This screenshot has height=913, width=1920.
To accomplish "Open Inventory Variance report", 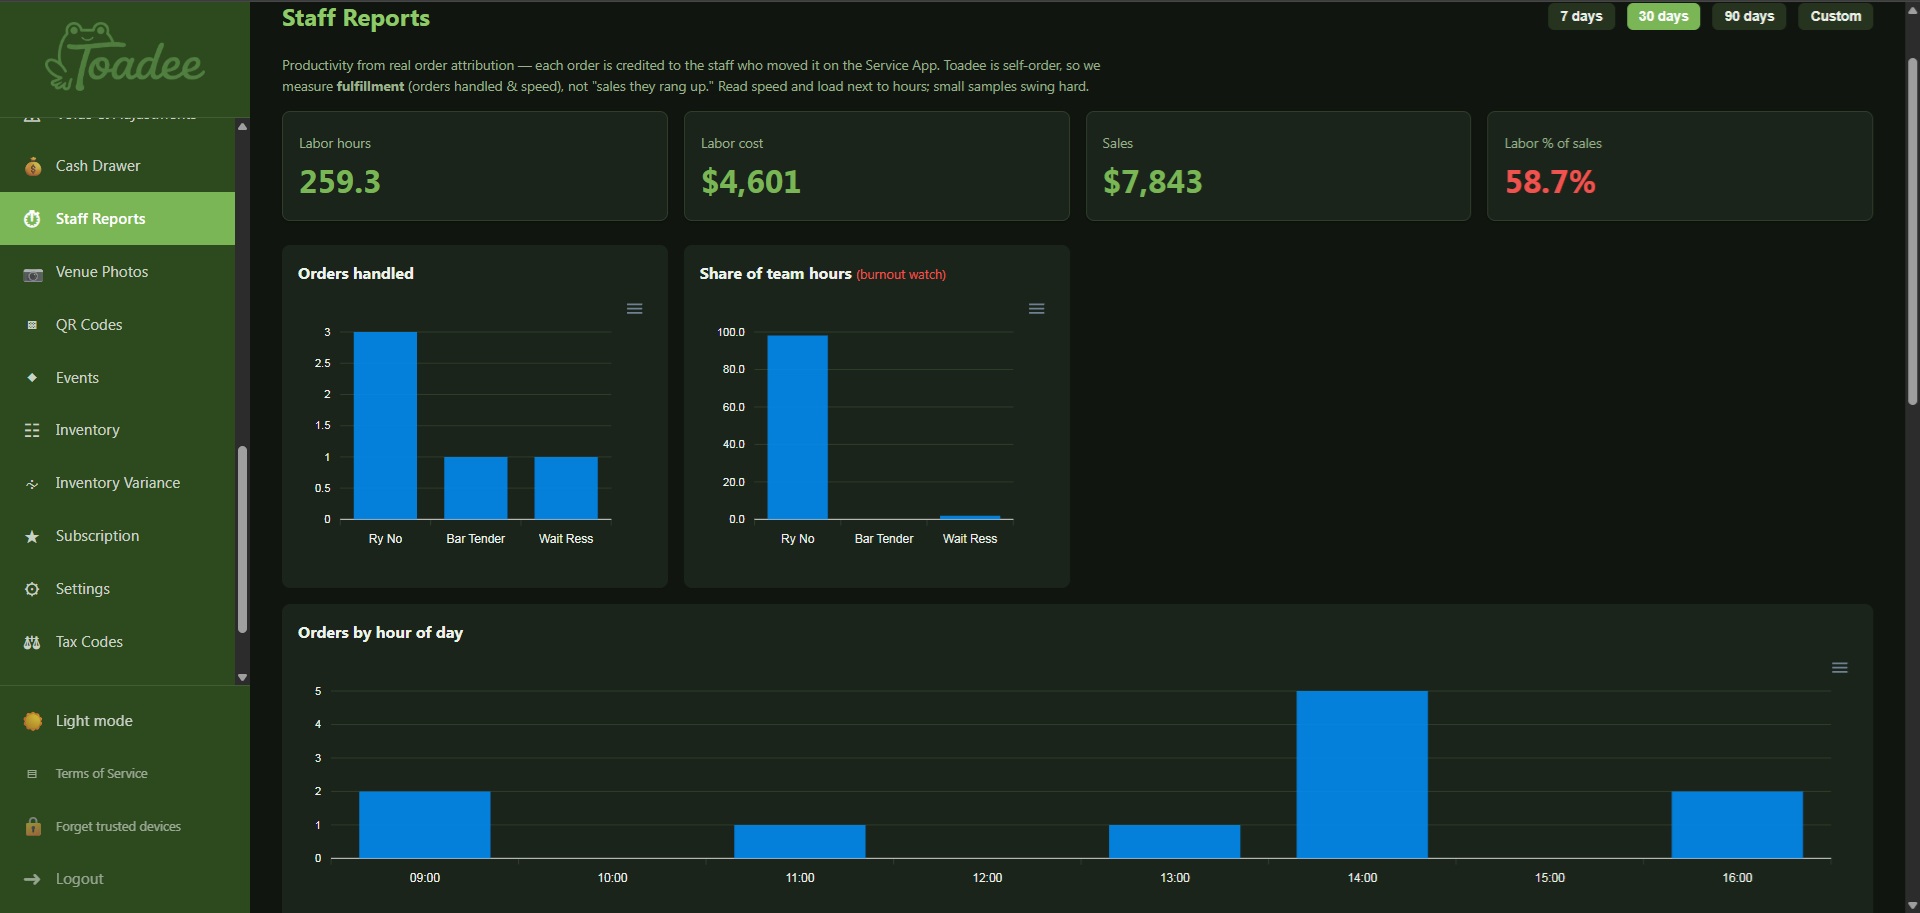I will tap(117, 483).
